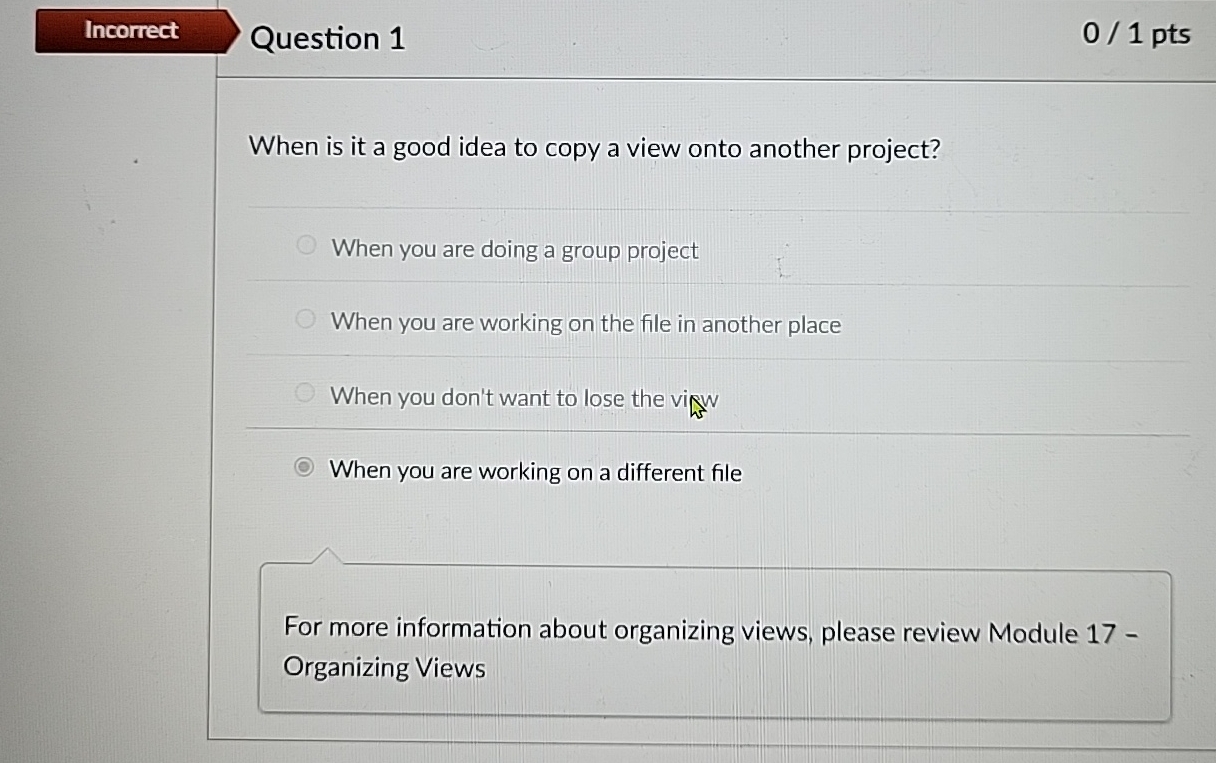Pick the "When you don't want to lose the view" answer
1216x763 pixels.
[524, 397]
